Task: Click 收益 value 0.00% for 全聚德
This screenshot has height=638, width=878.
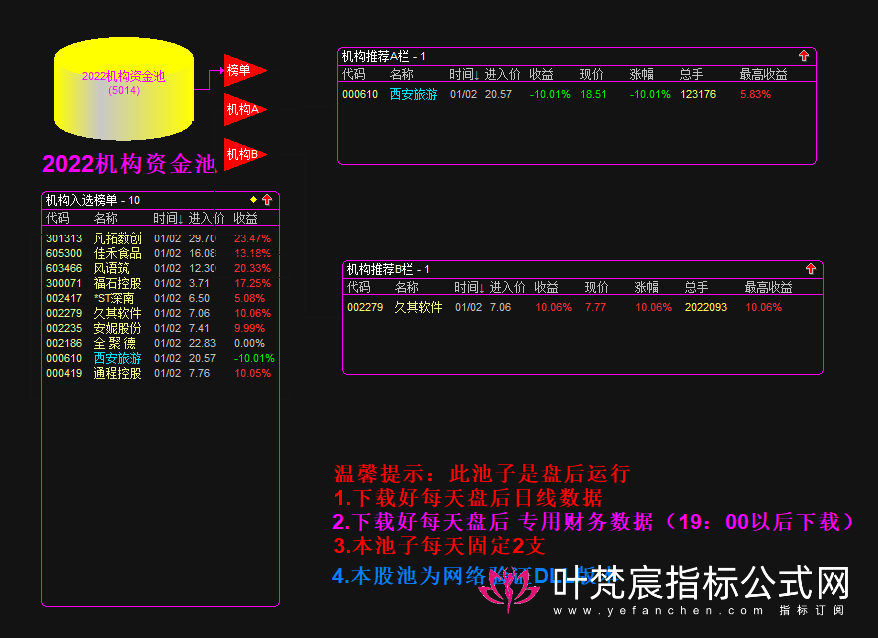Action: tap(249, 343)
